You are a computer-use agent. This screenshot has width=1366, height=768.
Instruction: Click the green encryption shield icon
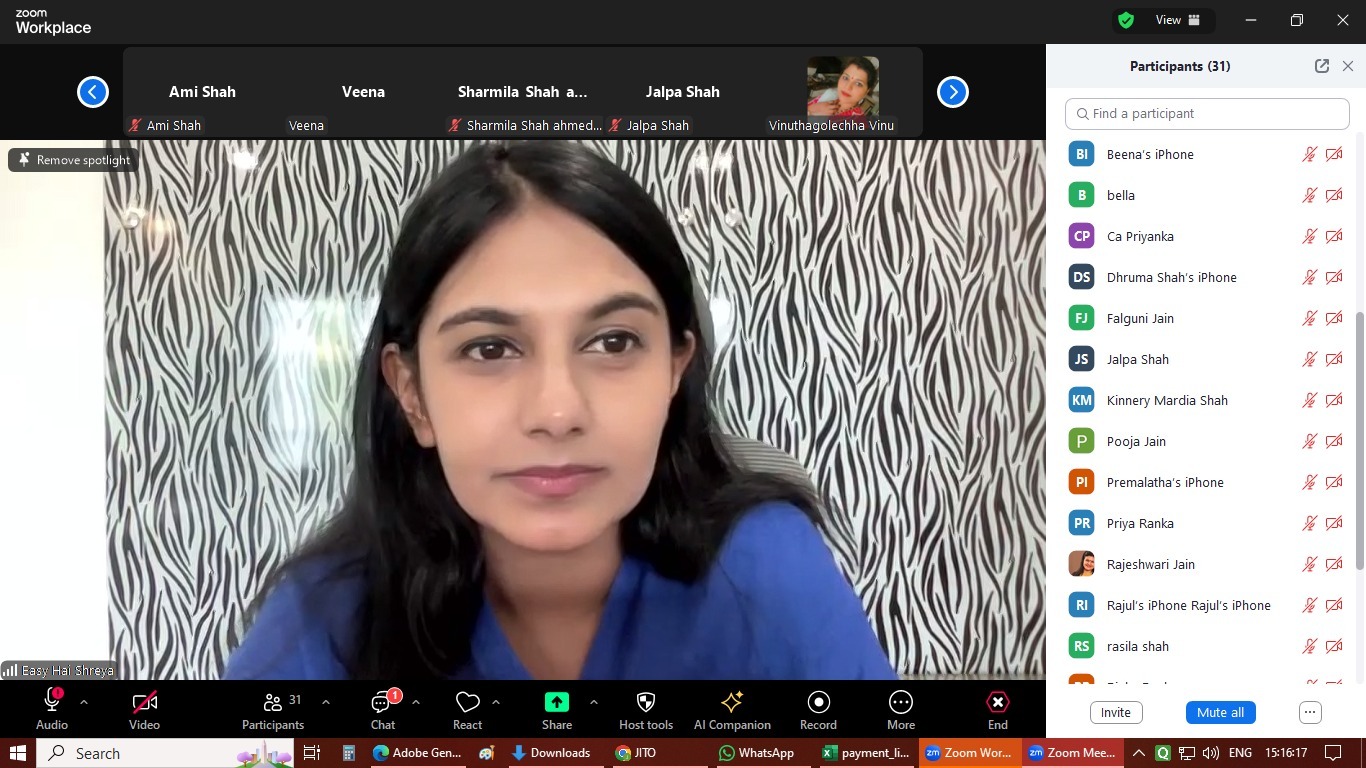(1126, 20)
